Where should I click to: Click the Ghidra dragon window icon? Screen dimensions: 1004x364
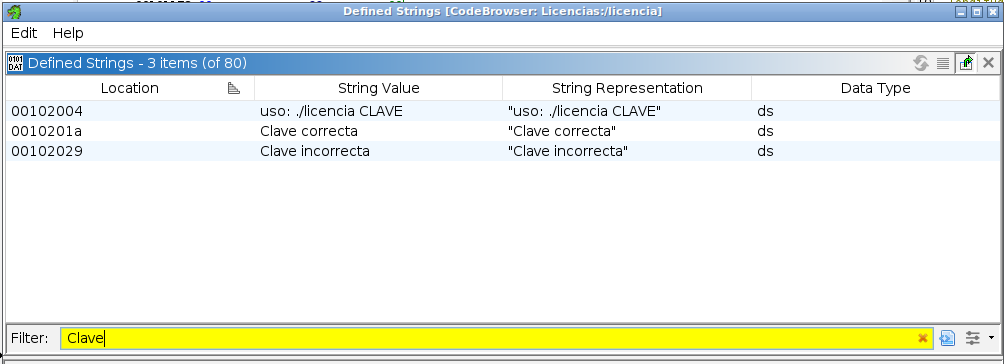click(14, 12)
